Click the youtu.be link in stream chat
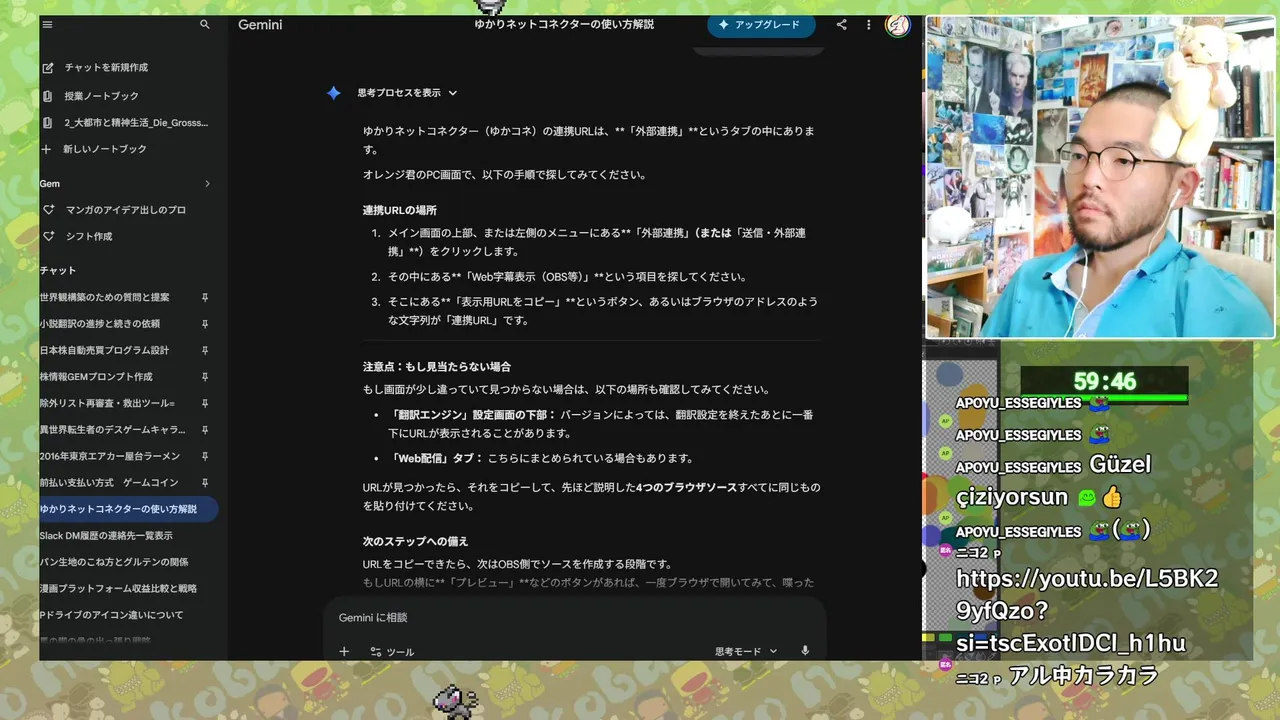This screenshot has height=720, width=1280. click(x=1087, y=610)
